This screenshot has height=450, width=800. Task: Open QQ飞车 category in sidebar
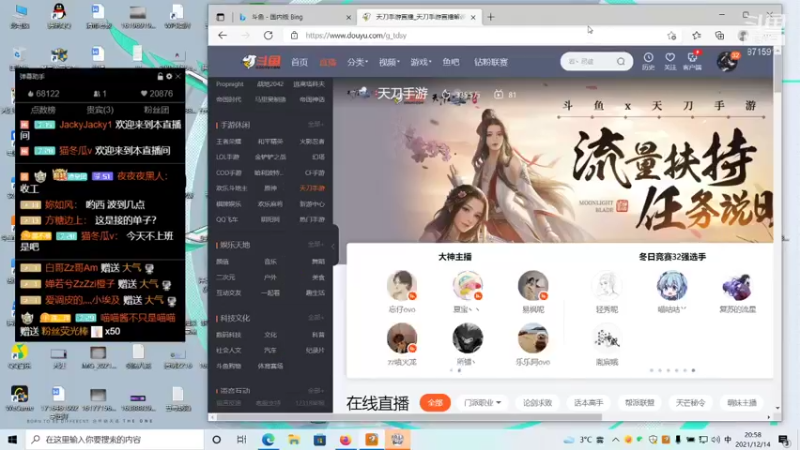pyautogui.click(x=227, y=219)
